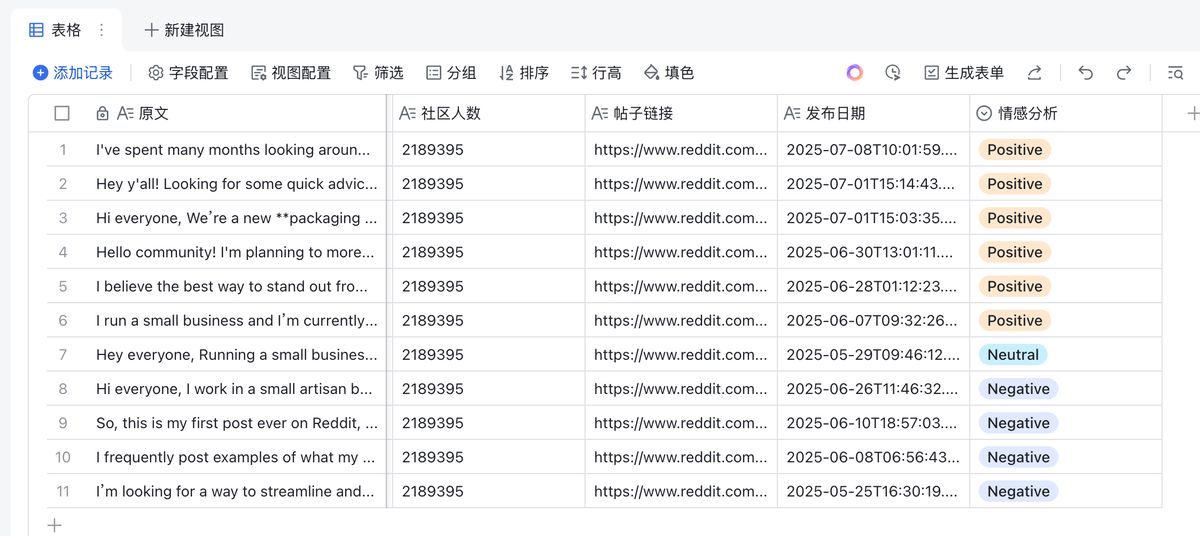Create a new view with 新建视图
The height and width of the screenshot is (536, 1200).
coord(184,30)
